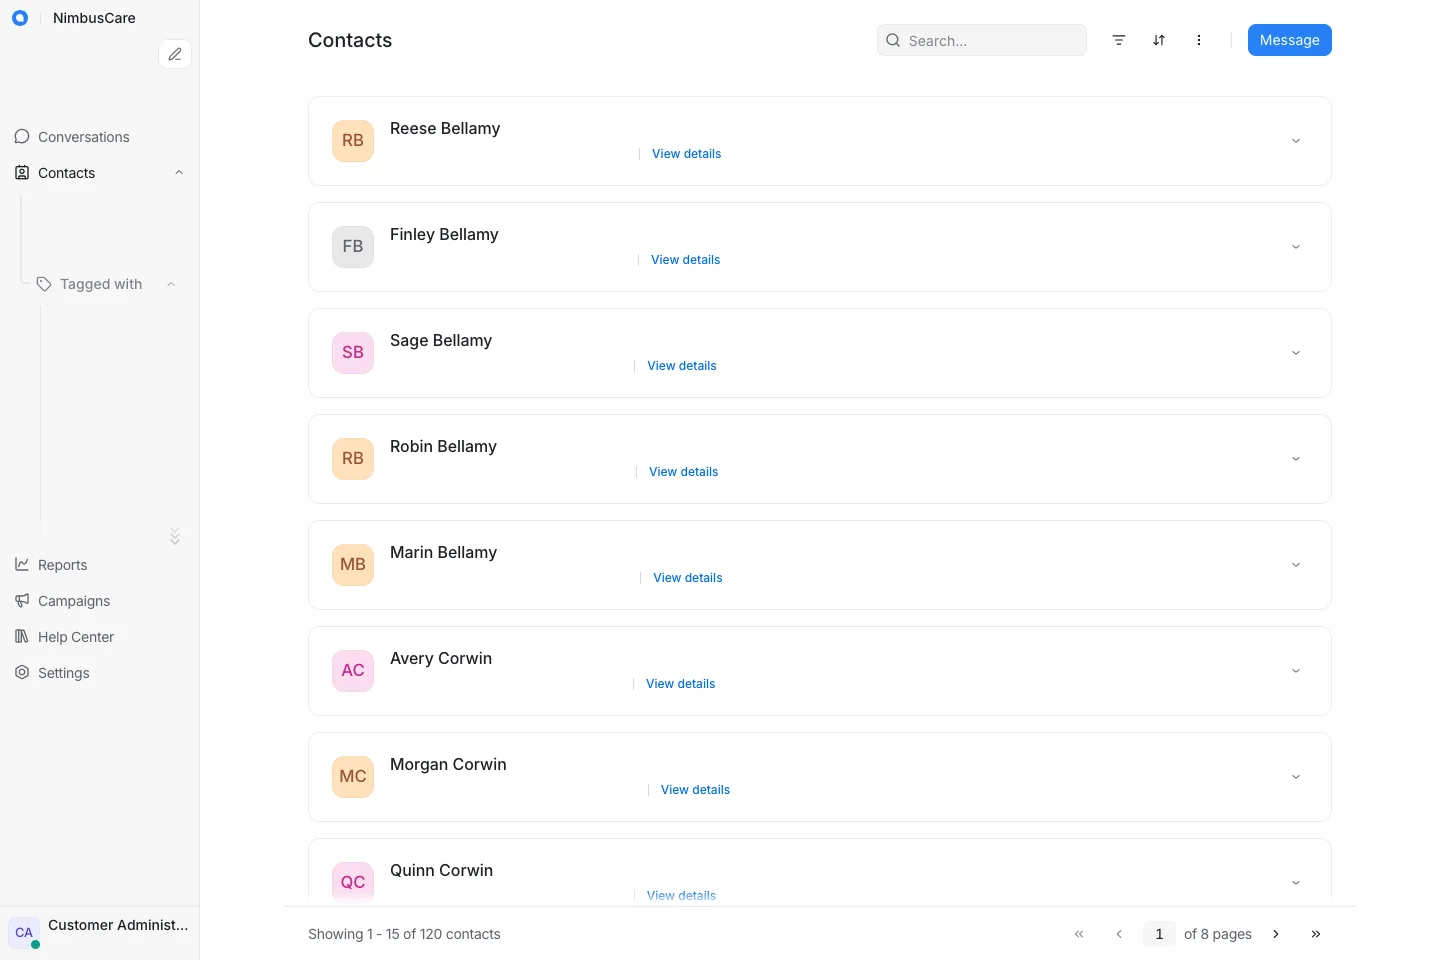This screenshot has width=1440, height=960.
Task: Go to the previous page of contacts
Action: [1119, 934]
